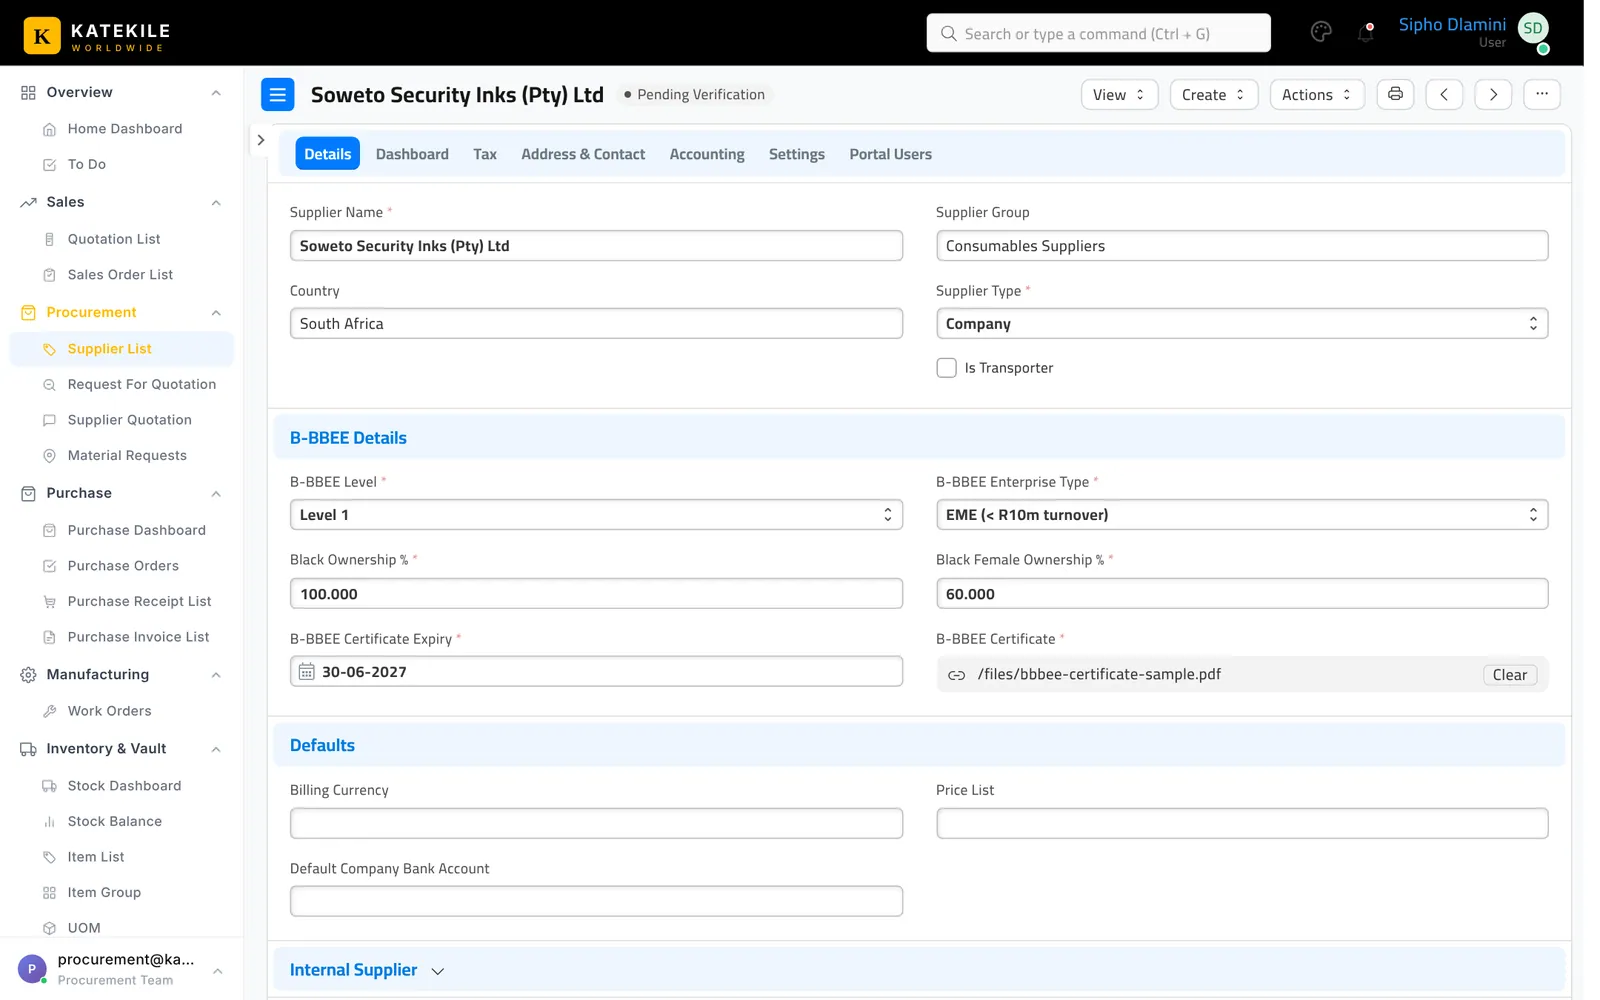This screenshot has height=1000, width=1600.
Task: Open the Portal Users tab
Action: [890, 154]
